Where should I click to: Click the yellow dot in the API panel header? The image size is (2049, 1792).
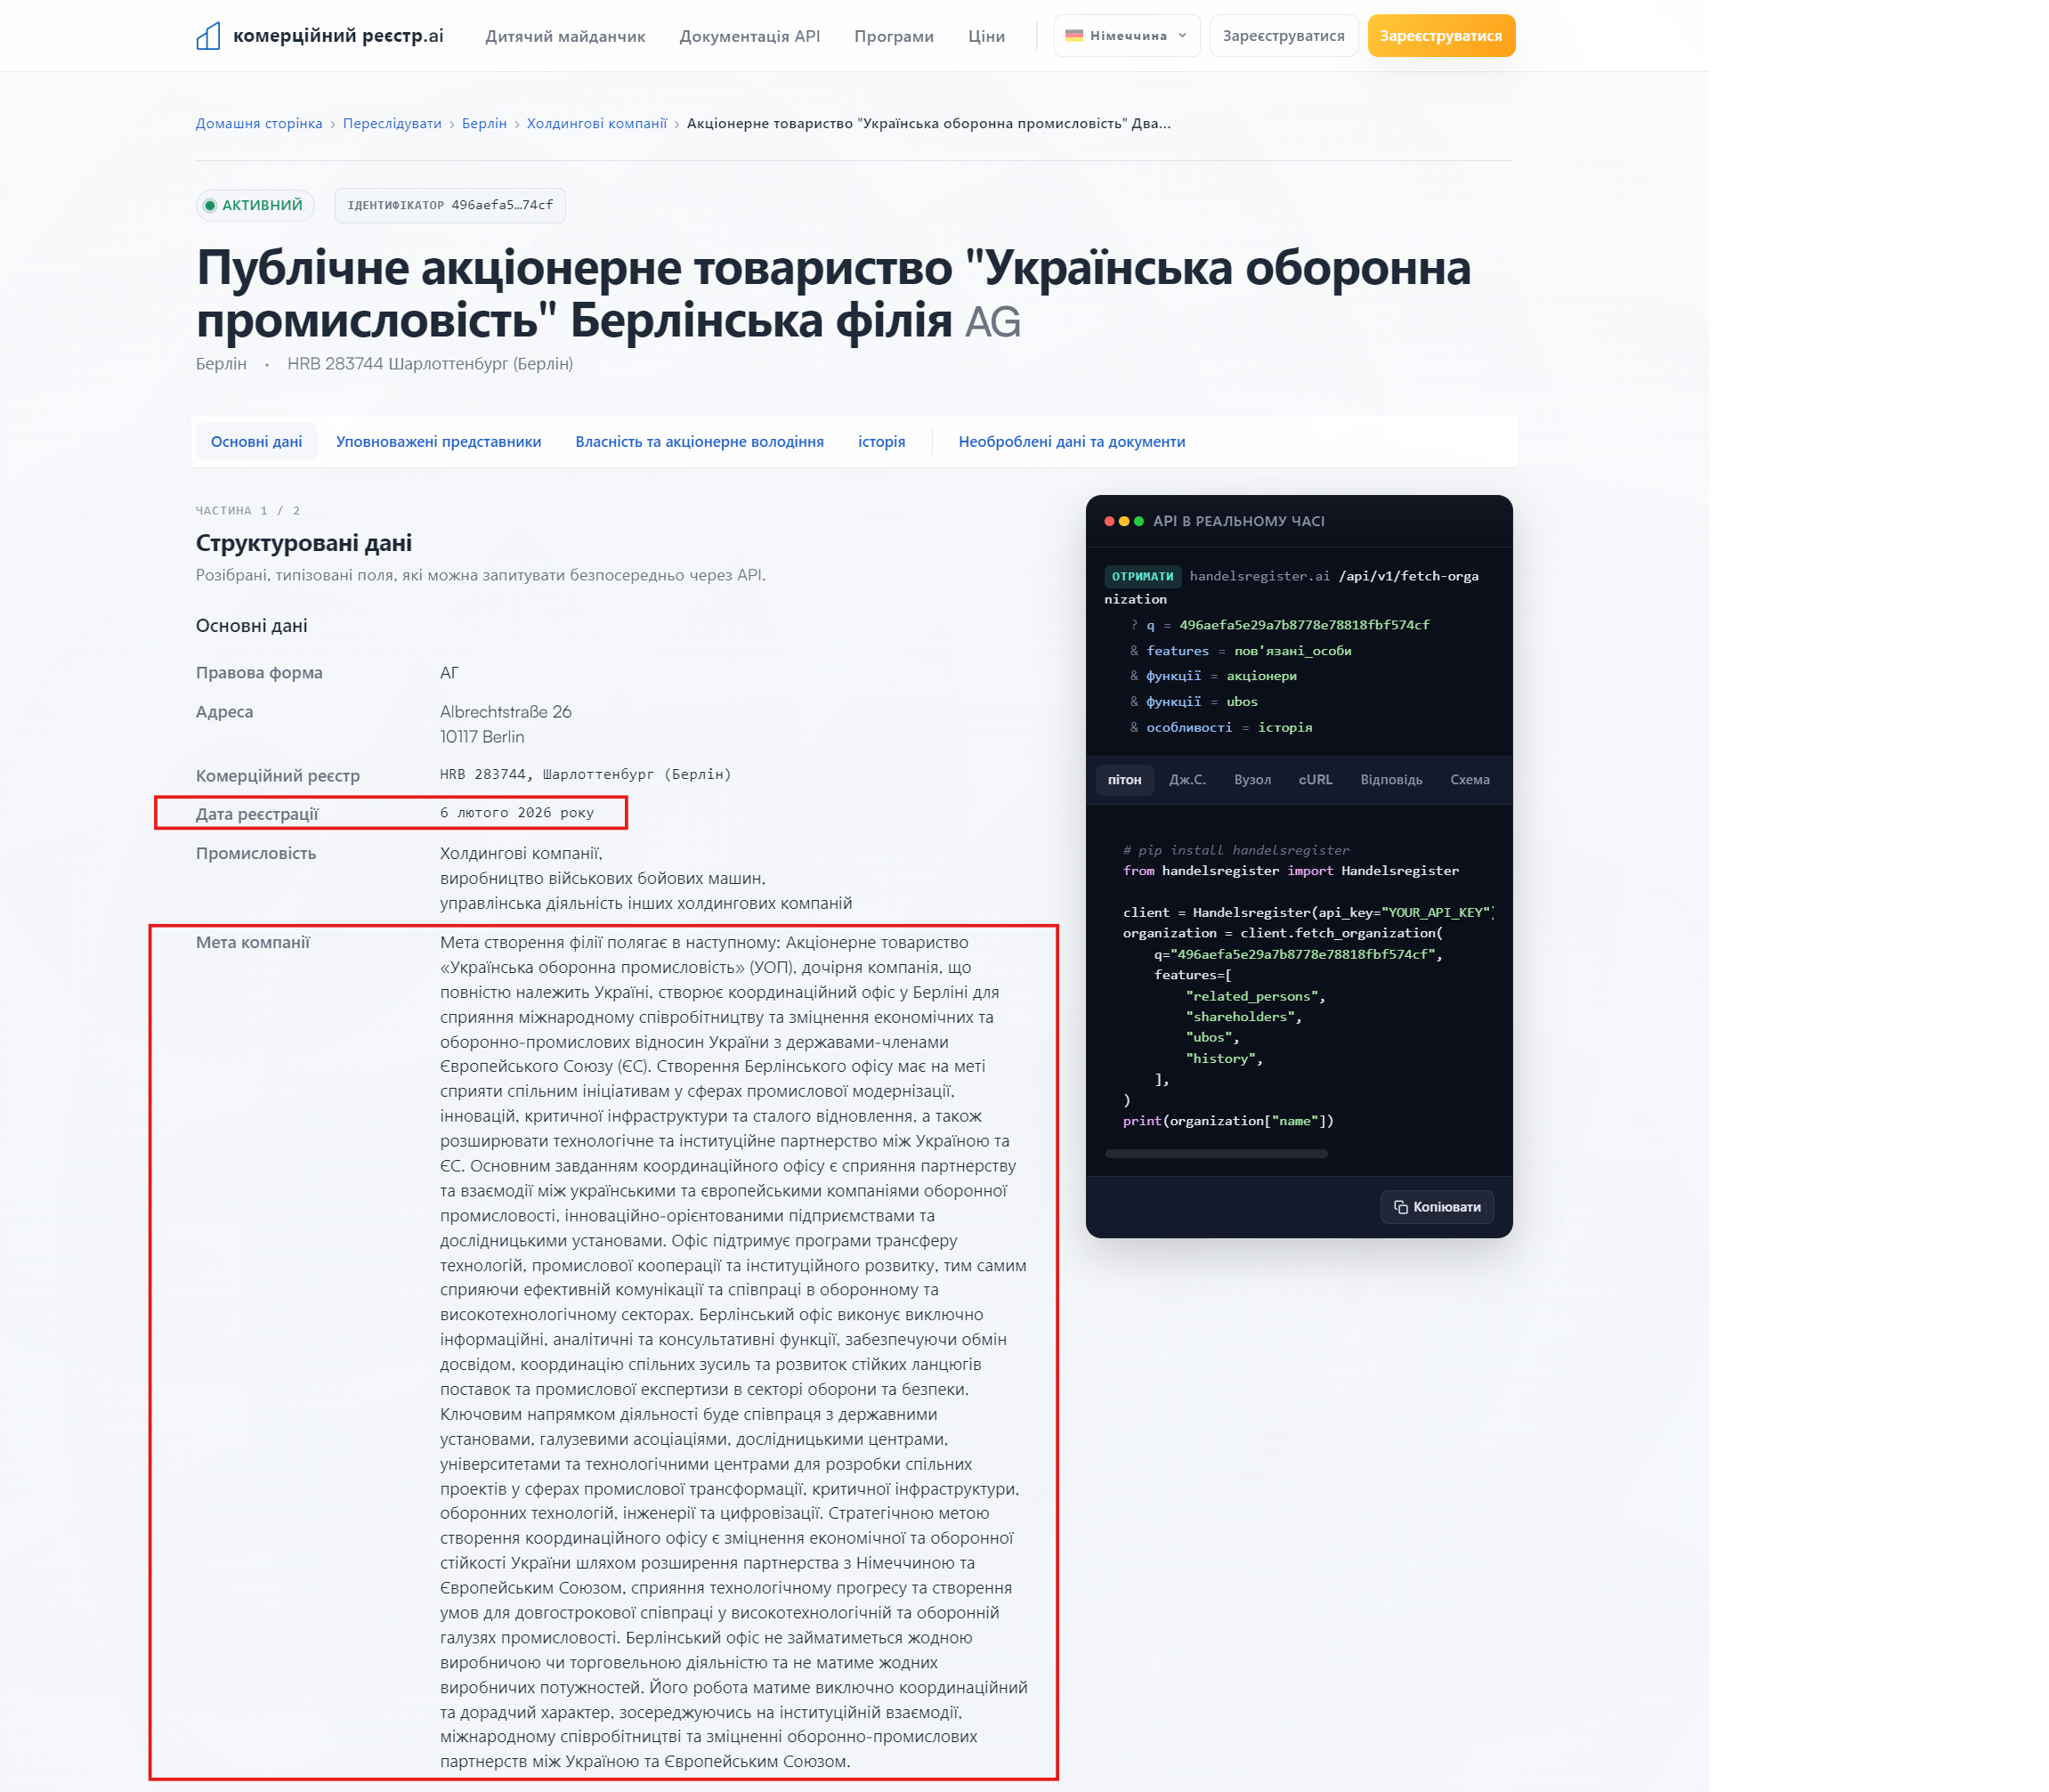(x=1124, y=521)
